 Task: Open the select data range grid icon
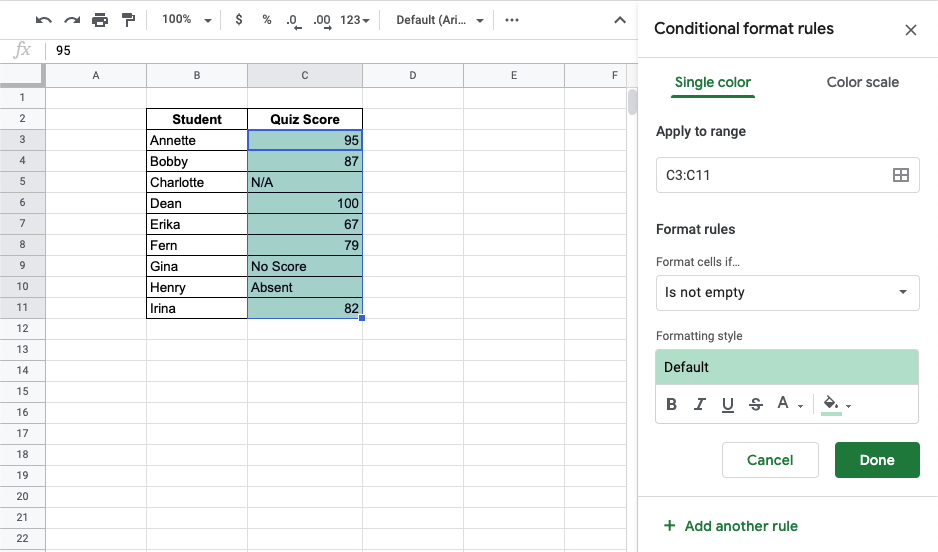[x=900, y=175]
